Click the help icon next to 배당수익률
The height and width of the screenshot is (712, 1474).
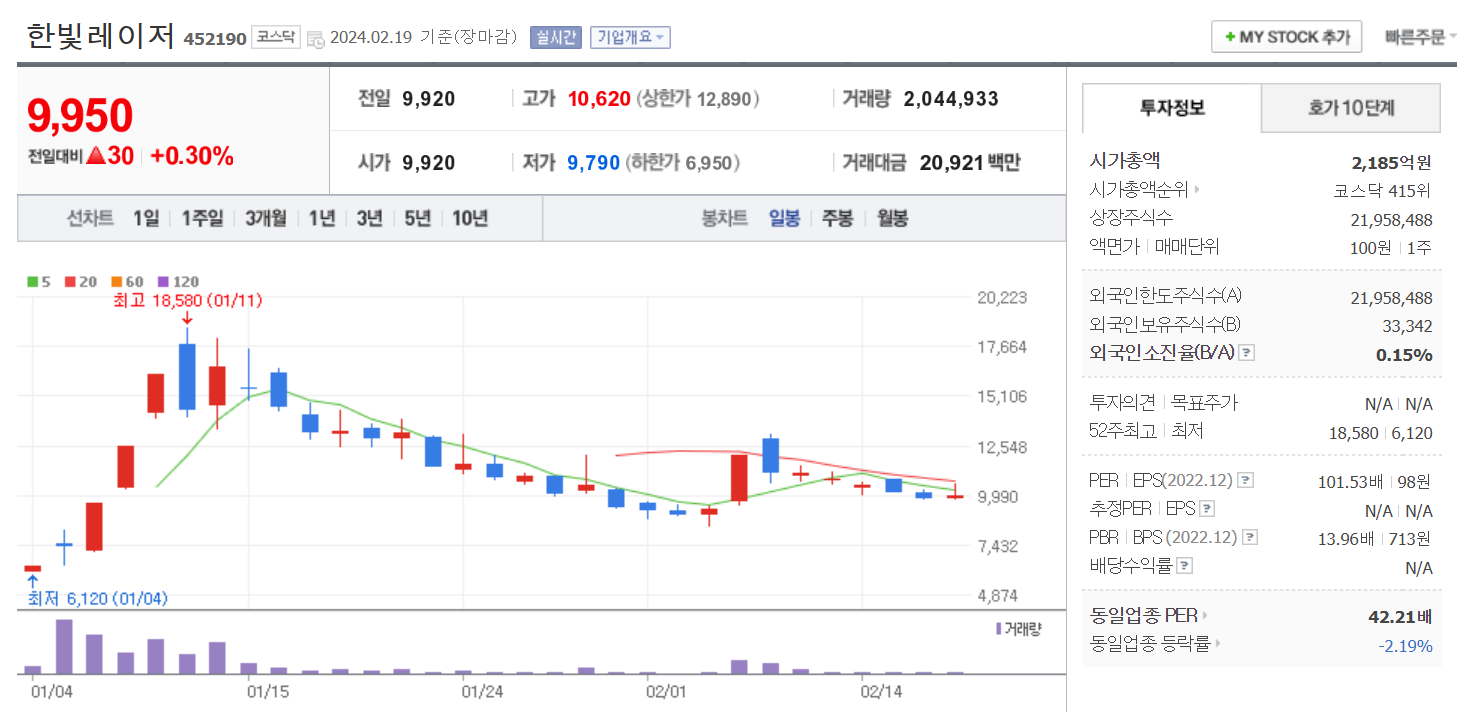click(x=1184, y=566)
